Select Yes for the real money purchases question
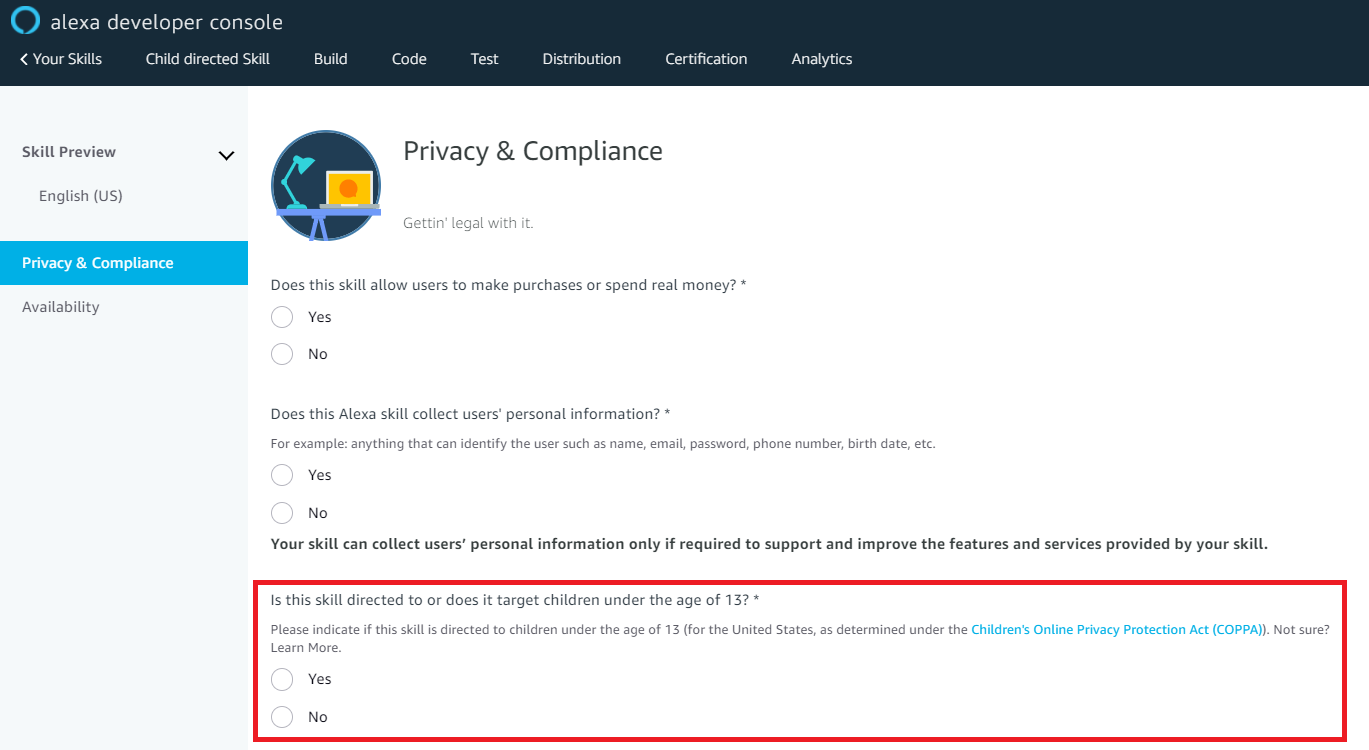The width and height of the screenshot is (1369, 750). pyautogui.click(x=281, y=316)
